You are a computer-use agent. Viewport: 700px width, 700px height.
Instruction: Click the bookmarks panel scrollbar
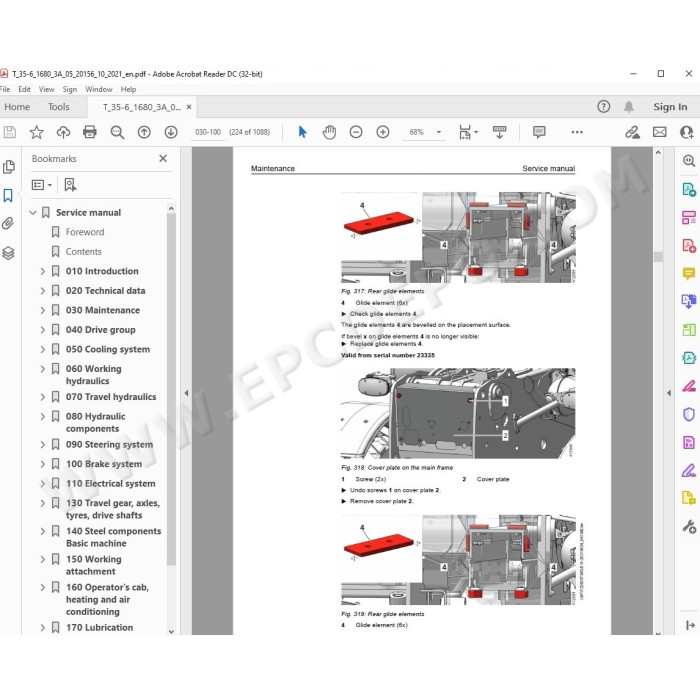coord(171,388)
